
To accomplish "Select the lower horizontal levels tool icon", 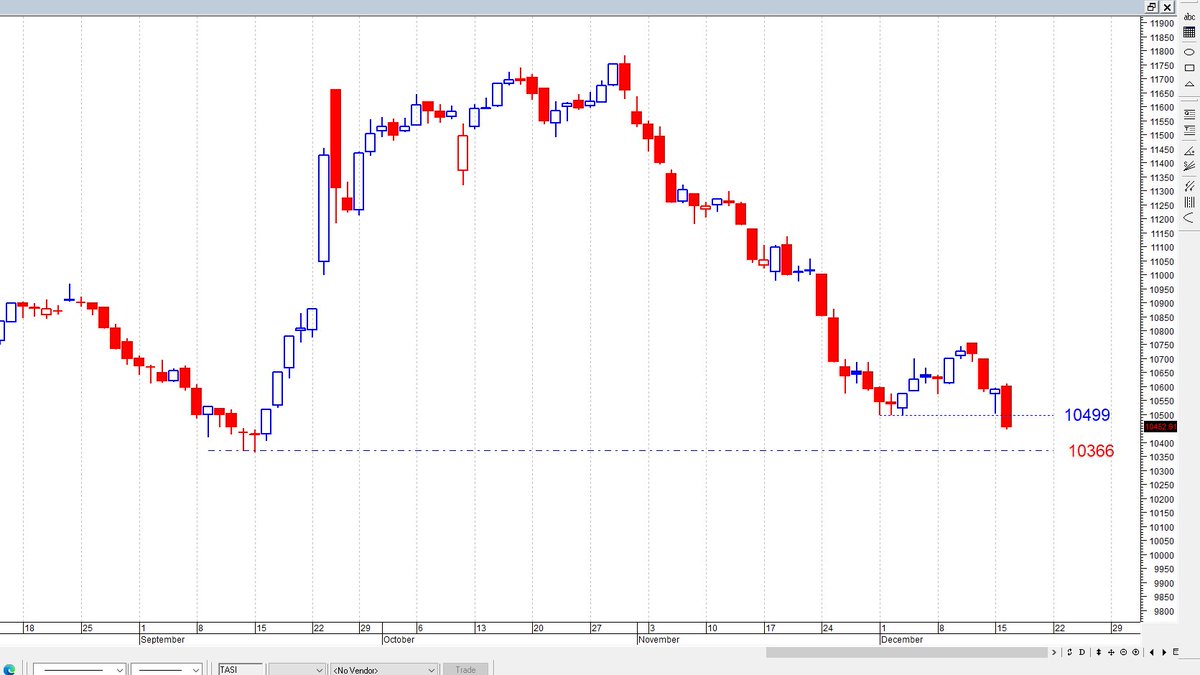I will click(1189, 129).
